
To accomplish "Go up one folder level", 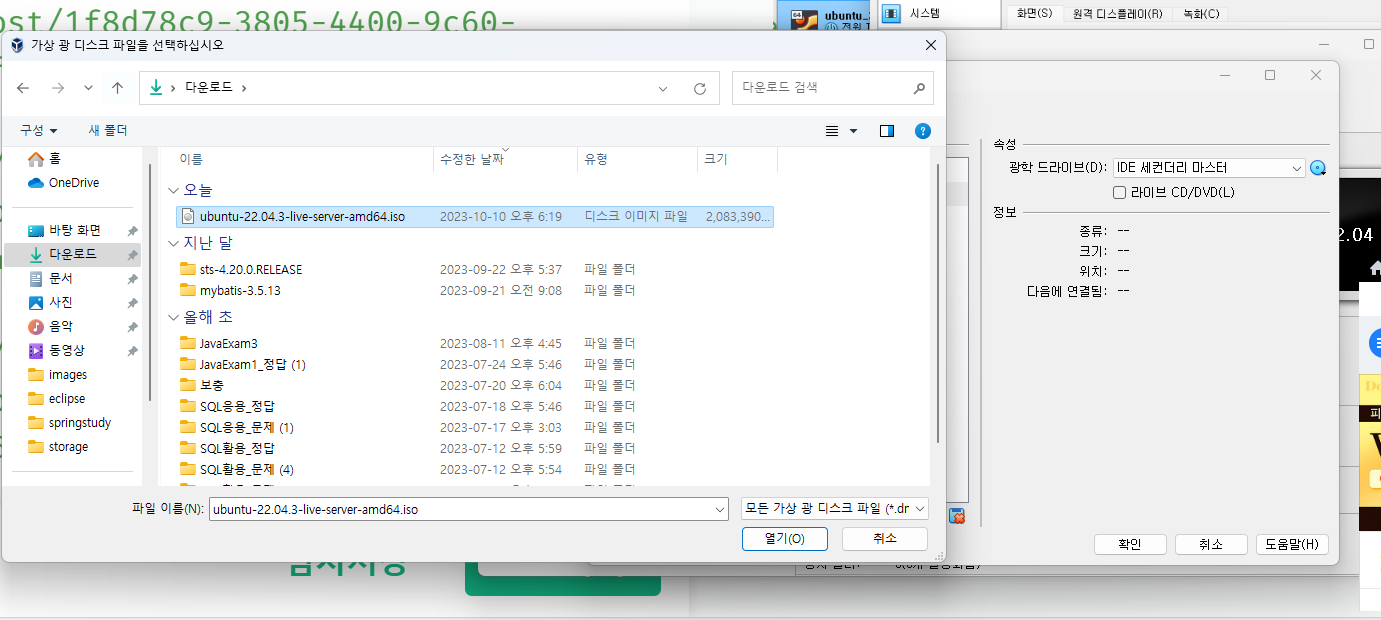I will tap(117, 88).
